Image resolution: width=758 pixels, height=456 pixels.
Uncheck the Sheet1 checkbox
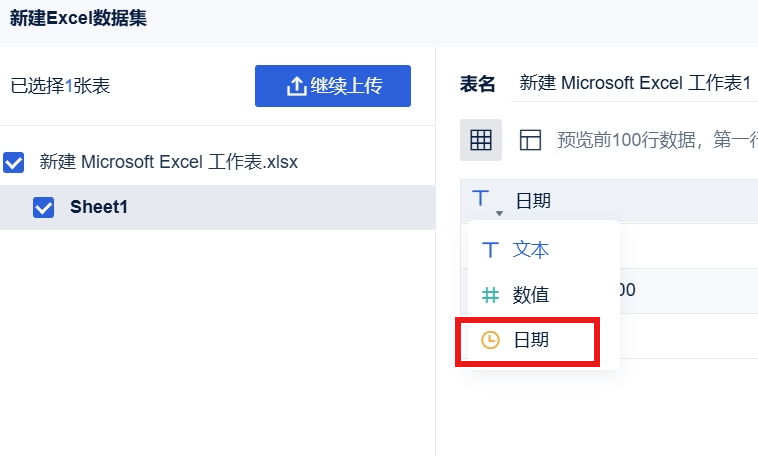point(44,207)
